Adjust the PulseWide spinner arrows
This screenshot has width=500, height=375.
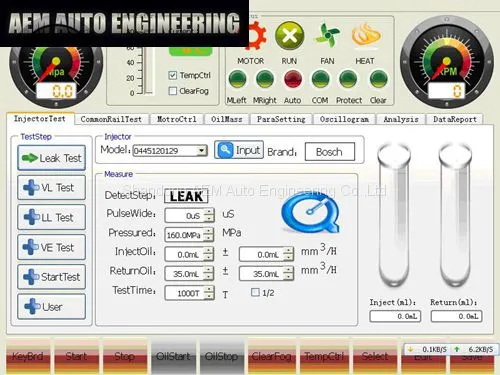[x=209, y=215]
